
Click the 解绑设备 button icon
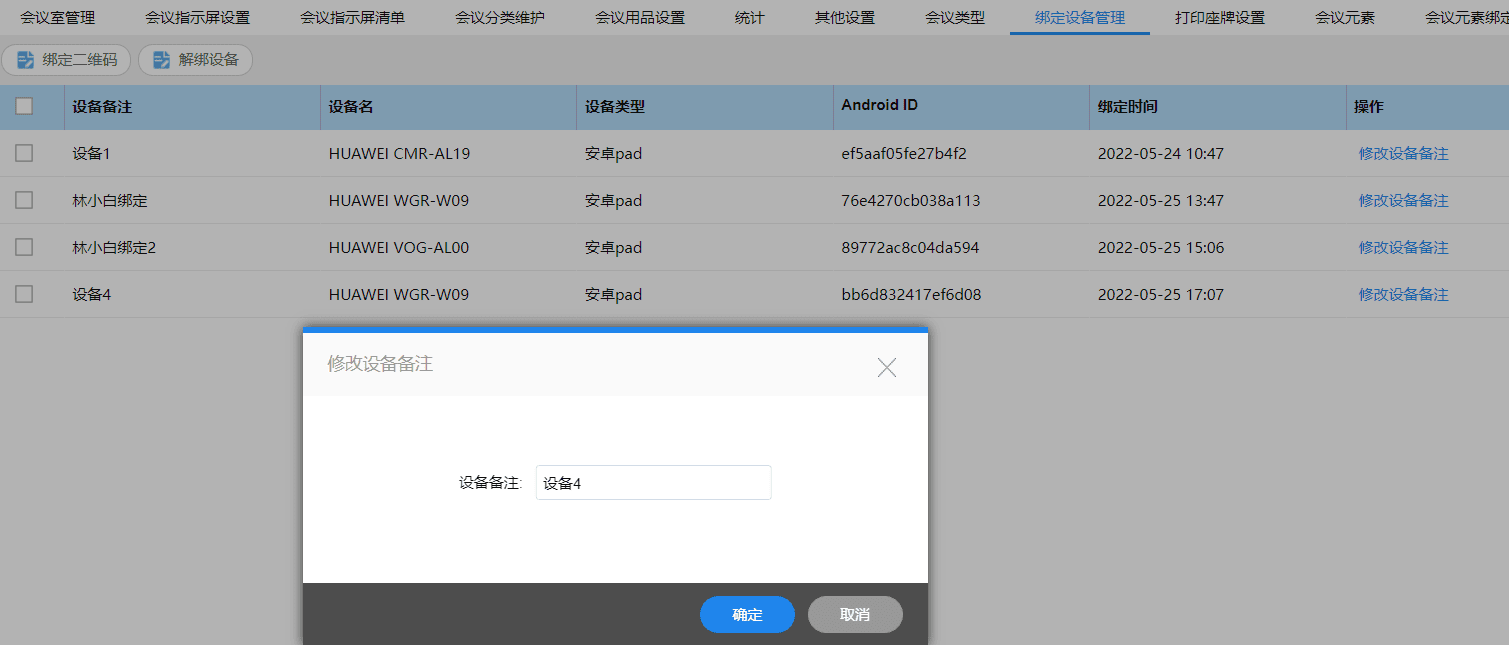[x=162, y=60]
